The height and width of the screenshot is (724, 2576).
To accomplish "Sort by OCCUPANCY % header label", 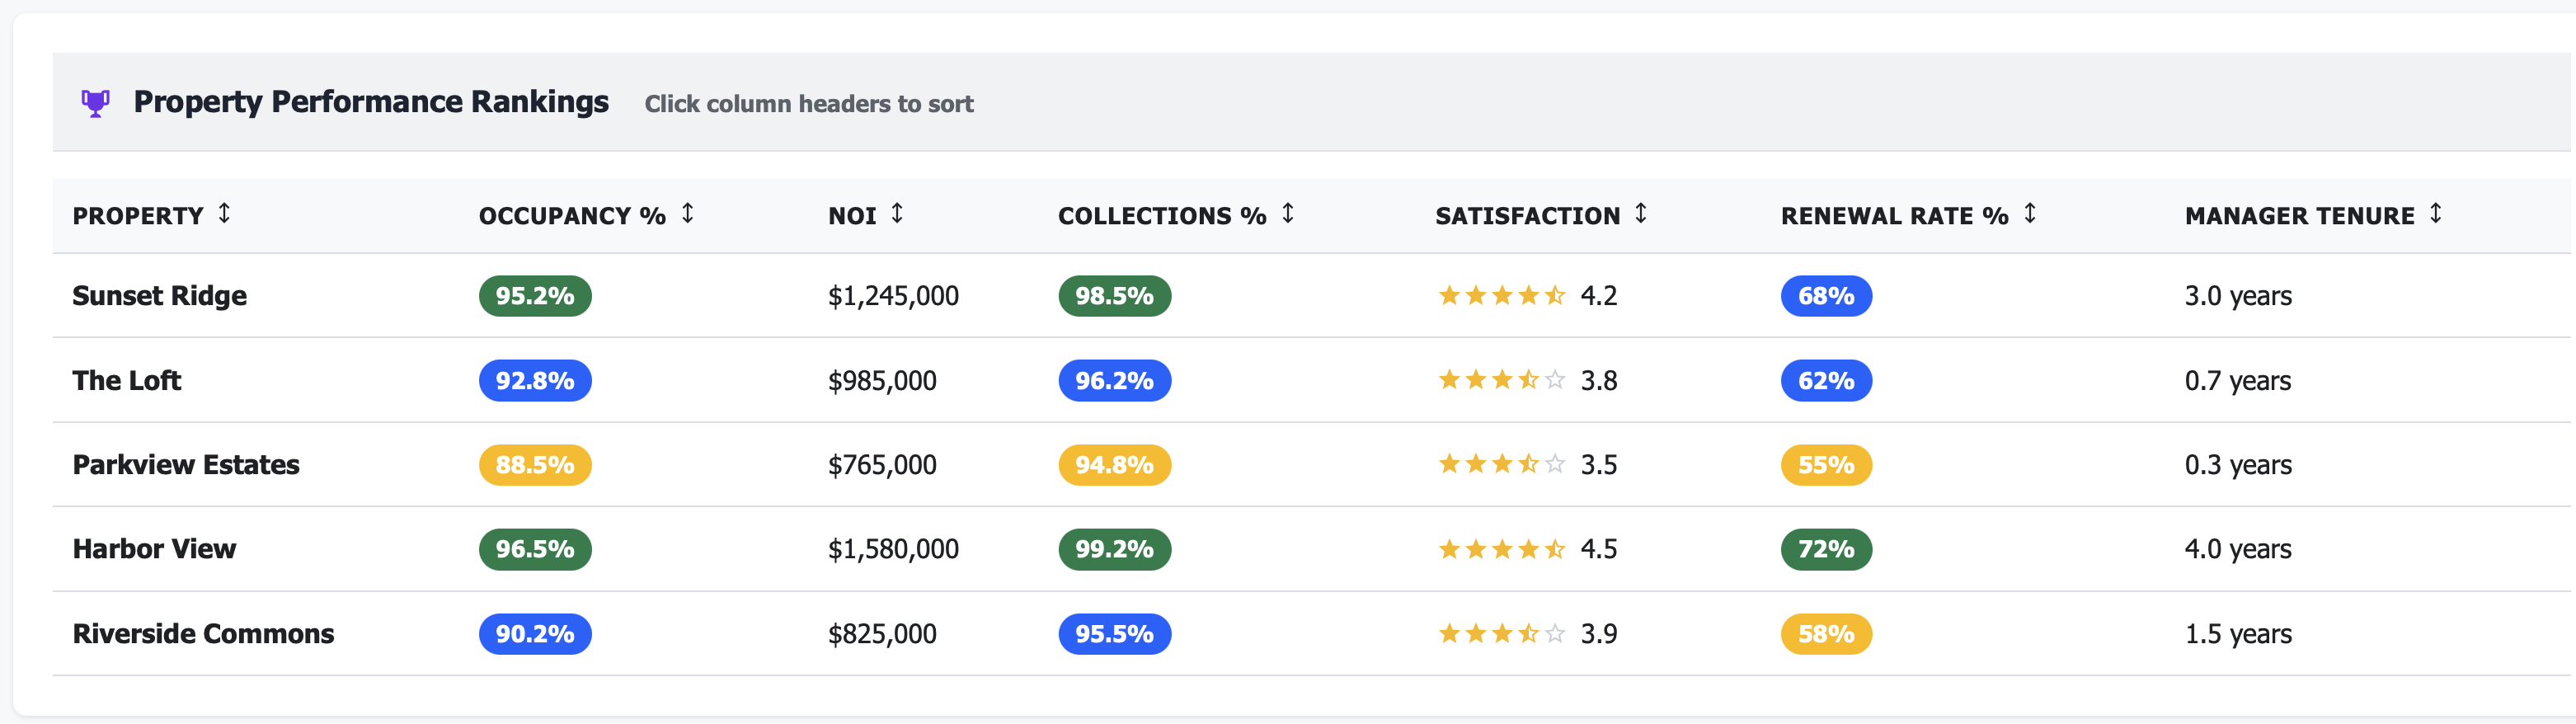I will 572,216.
